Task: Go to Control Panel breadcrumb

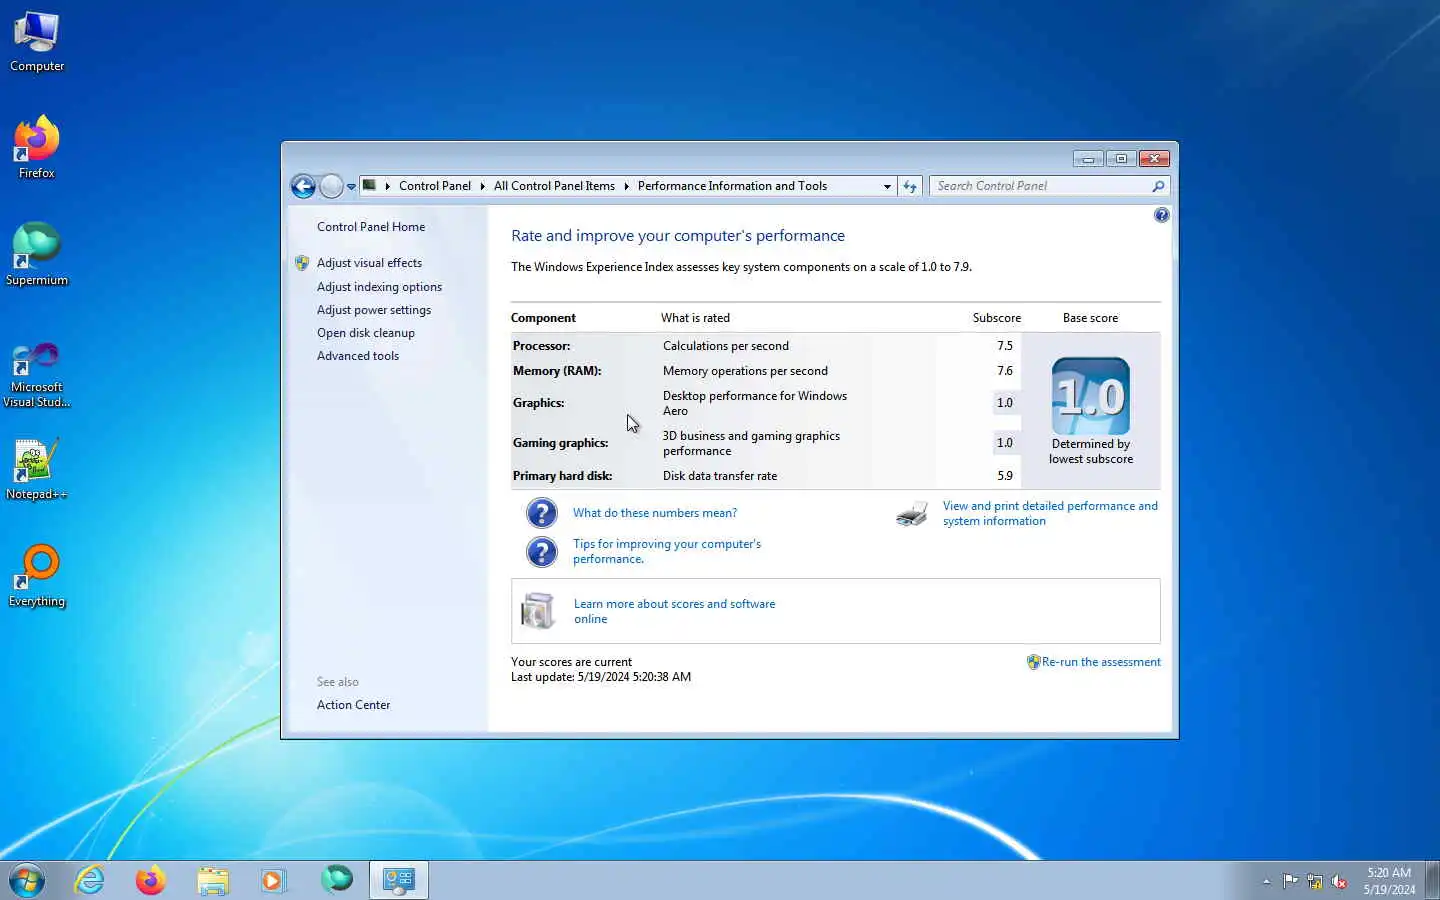Action: pos(434,186)
